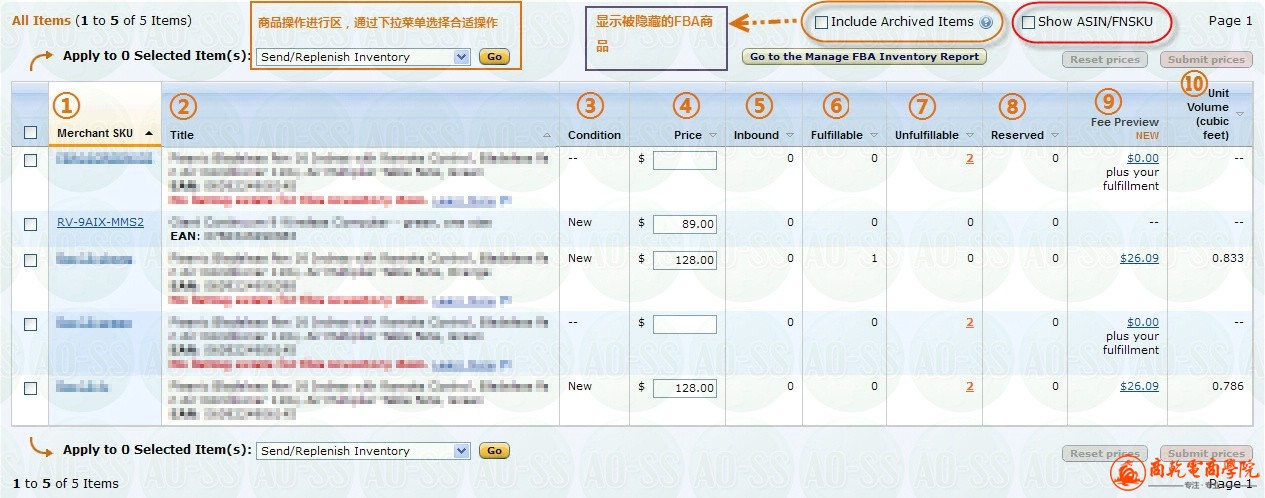Viewport: 1265px width, 498px height.
Task: Click the Condition column header
Action: coord(594,135)
